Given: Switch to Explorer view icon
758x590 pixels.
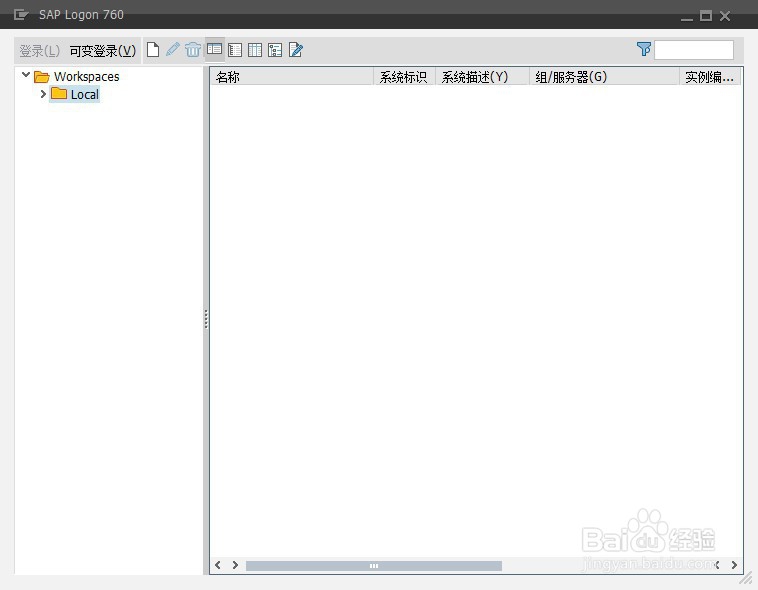Looking at the screenshot, I should (x=214, y=49).
